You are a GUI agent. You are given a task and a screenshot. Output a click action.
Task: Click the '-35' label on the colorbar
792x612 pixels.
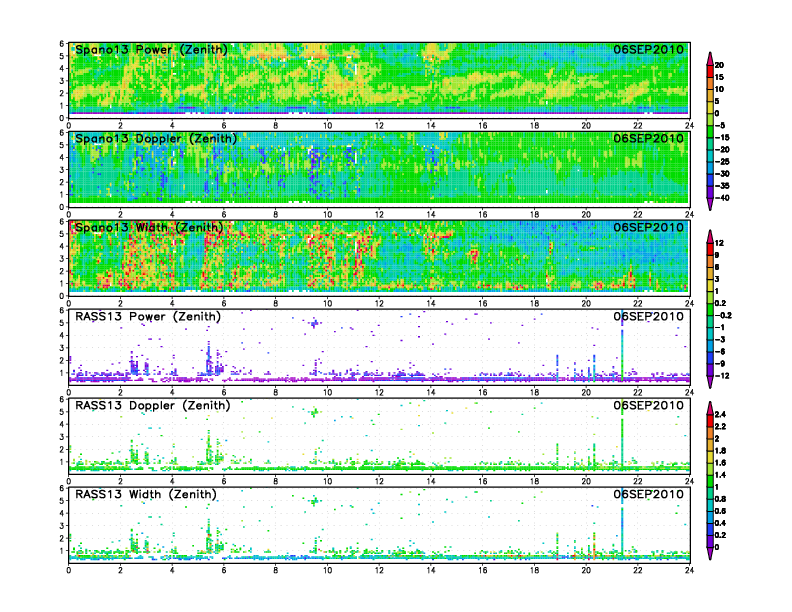(x=722, y=186)
